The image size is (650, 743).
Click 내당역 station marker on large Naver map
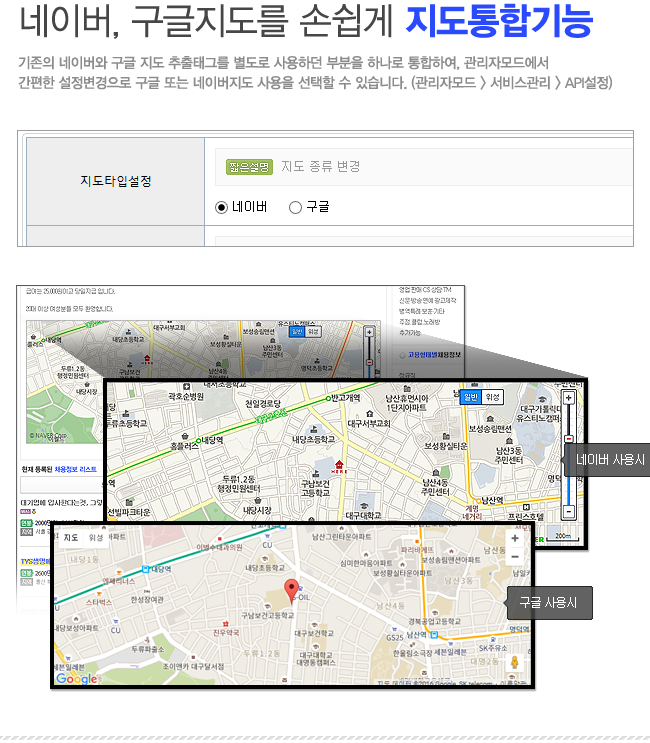(x=199, y=441)
